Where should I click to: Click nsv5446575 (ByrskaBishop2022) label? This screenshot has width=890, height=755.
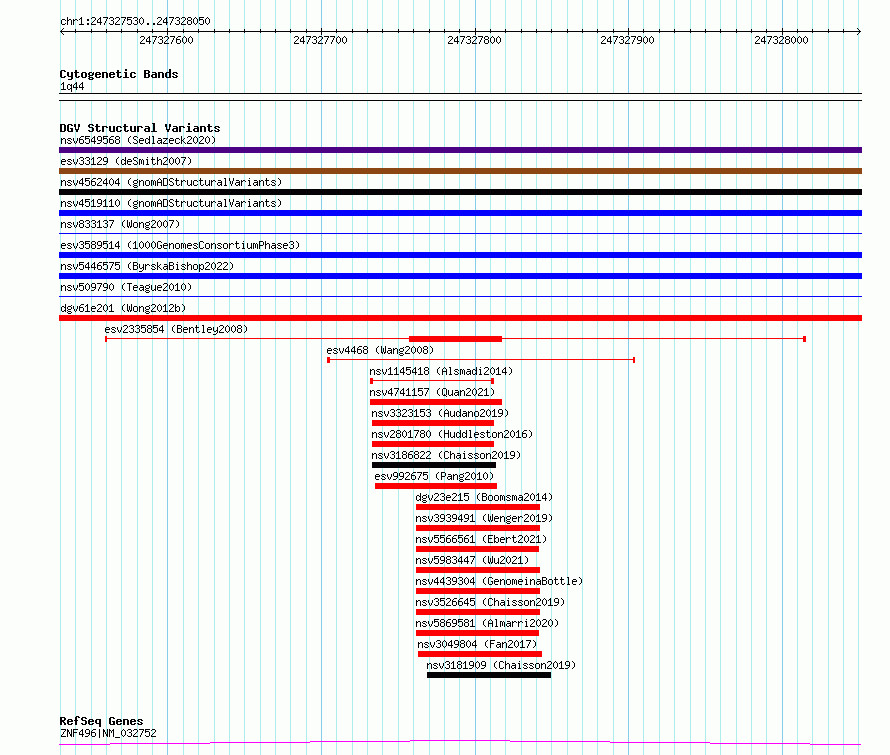click(147, 266)
